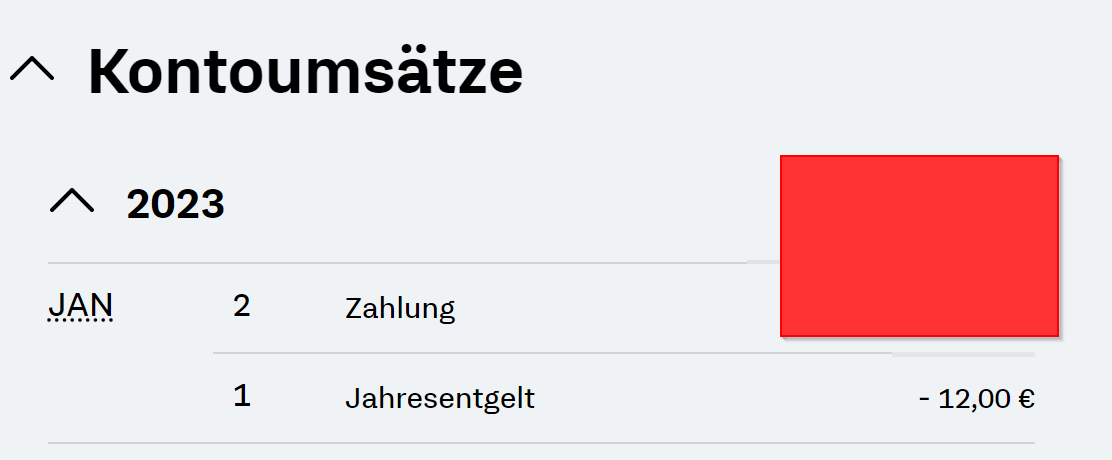This screenshot has height=460, width=1112.
Task: Click blank space right of Kontoumsätze heading
Action: point(800,72)
